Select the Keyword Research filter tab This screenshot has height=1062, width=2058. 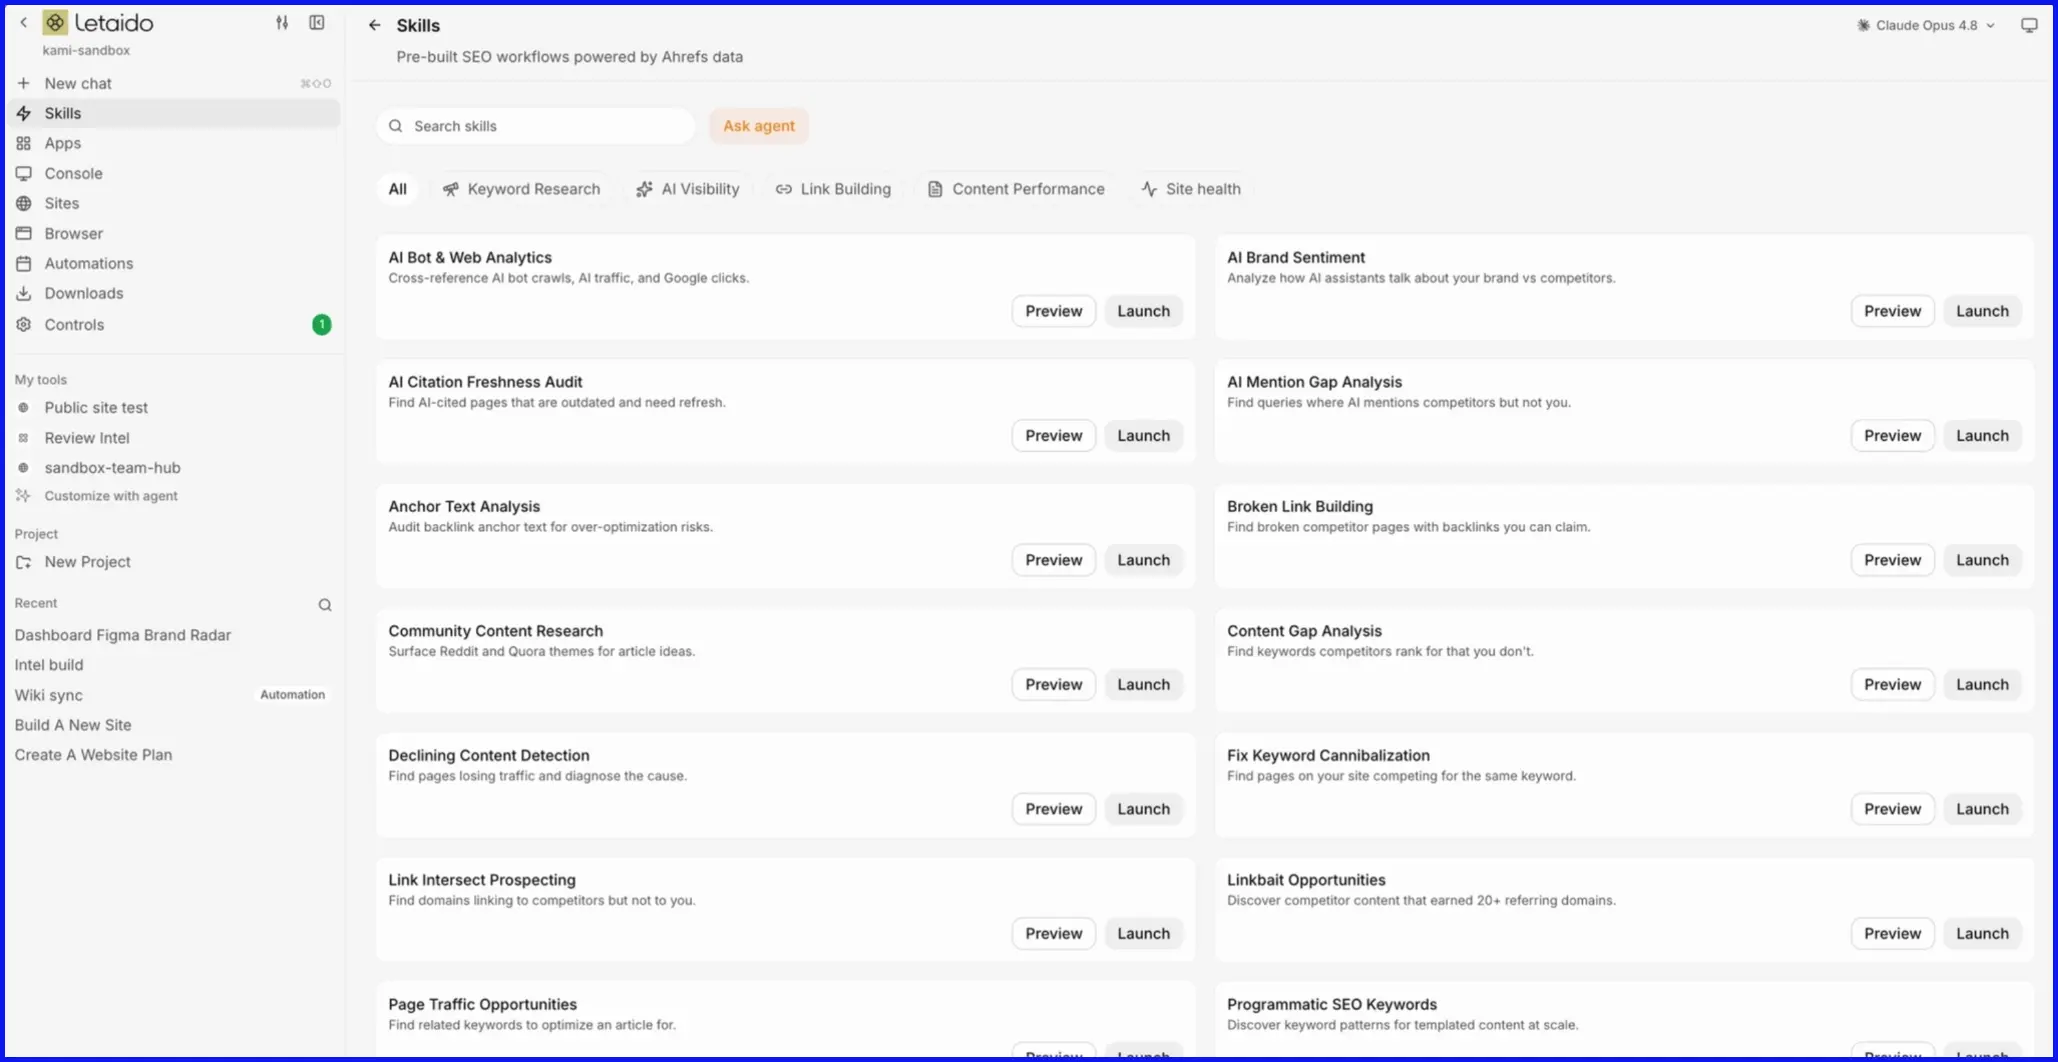[521, 189]
